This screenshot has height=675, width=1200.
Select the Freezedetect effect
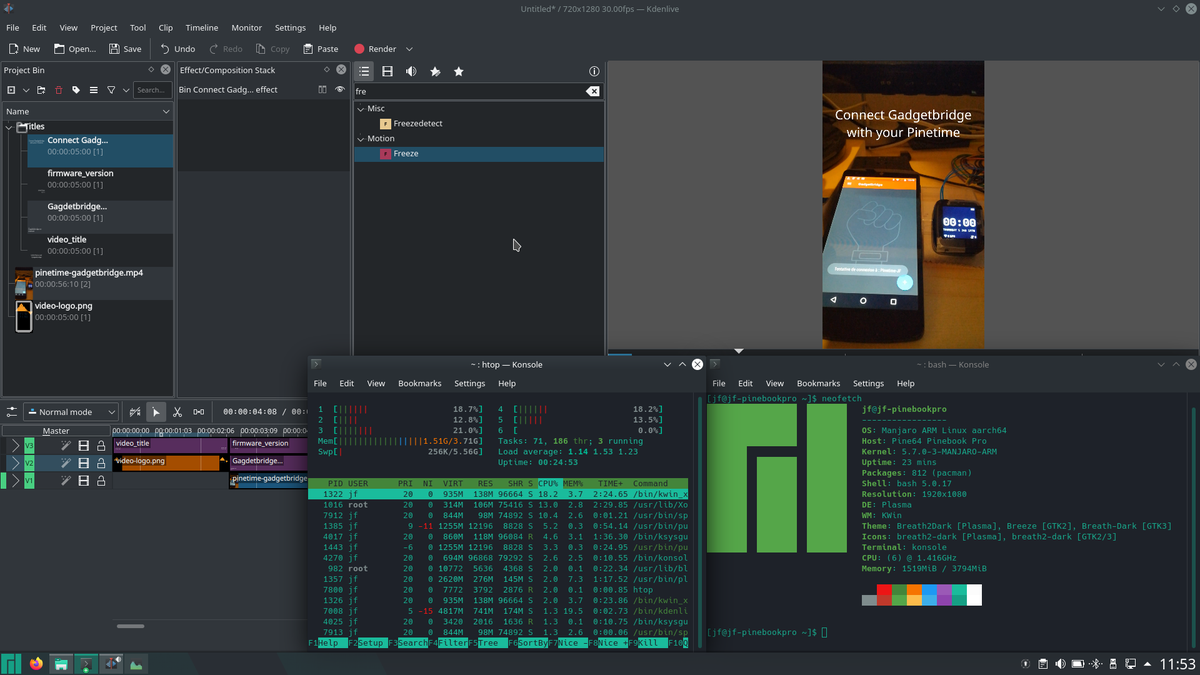(418, 123)
